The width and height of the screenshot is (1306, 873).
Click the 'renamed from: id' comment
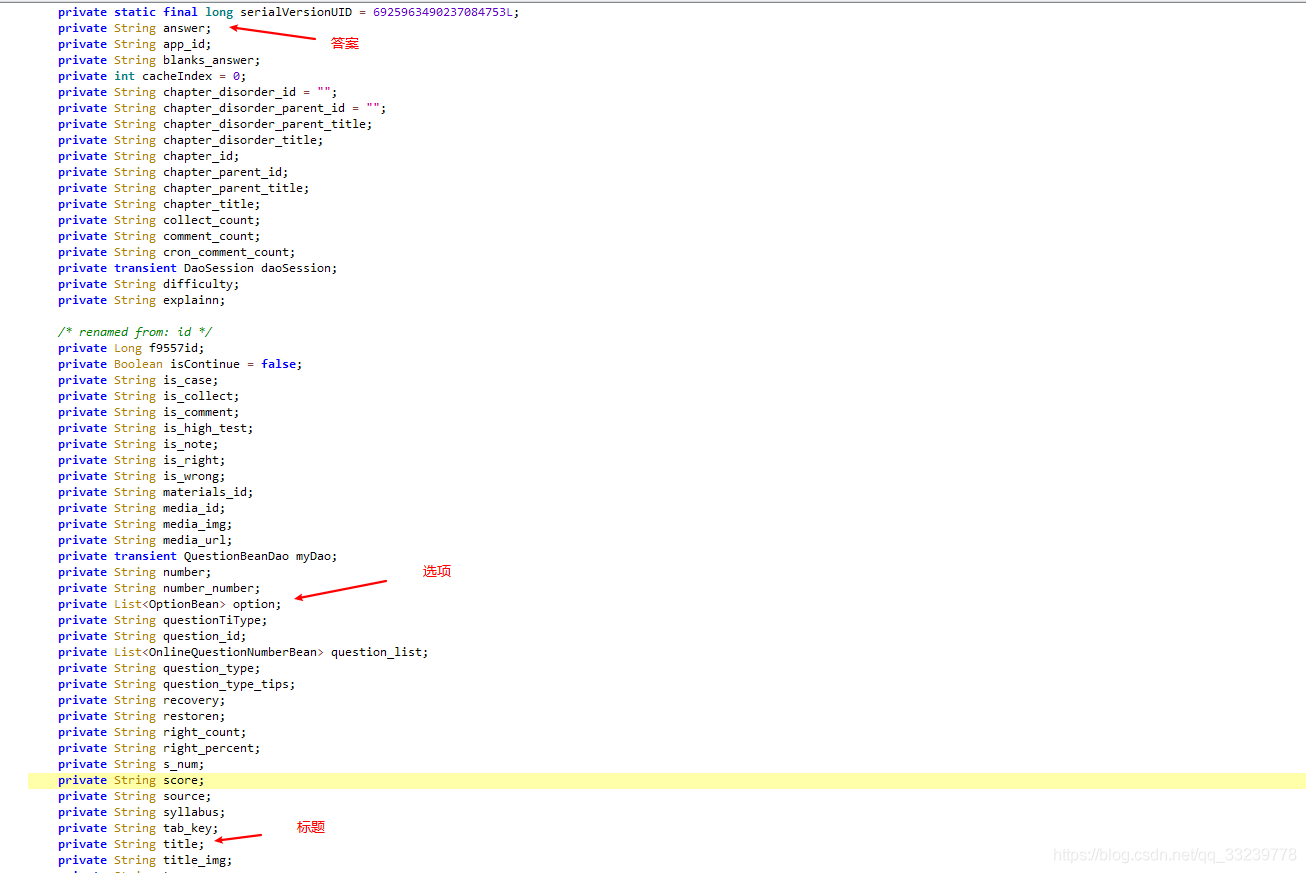(x=135, y=332)
